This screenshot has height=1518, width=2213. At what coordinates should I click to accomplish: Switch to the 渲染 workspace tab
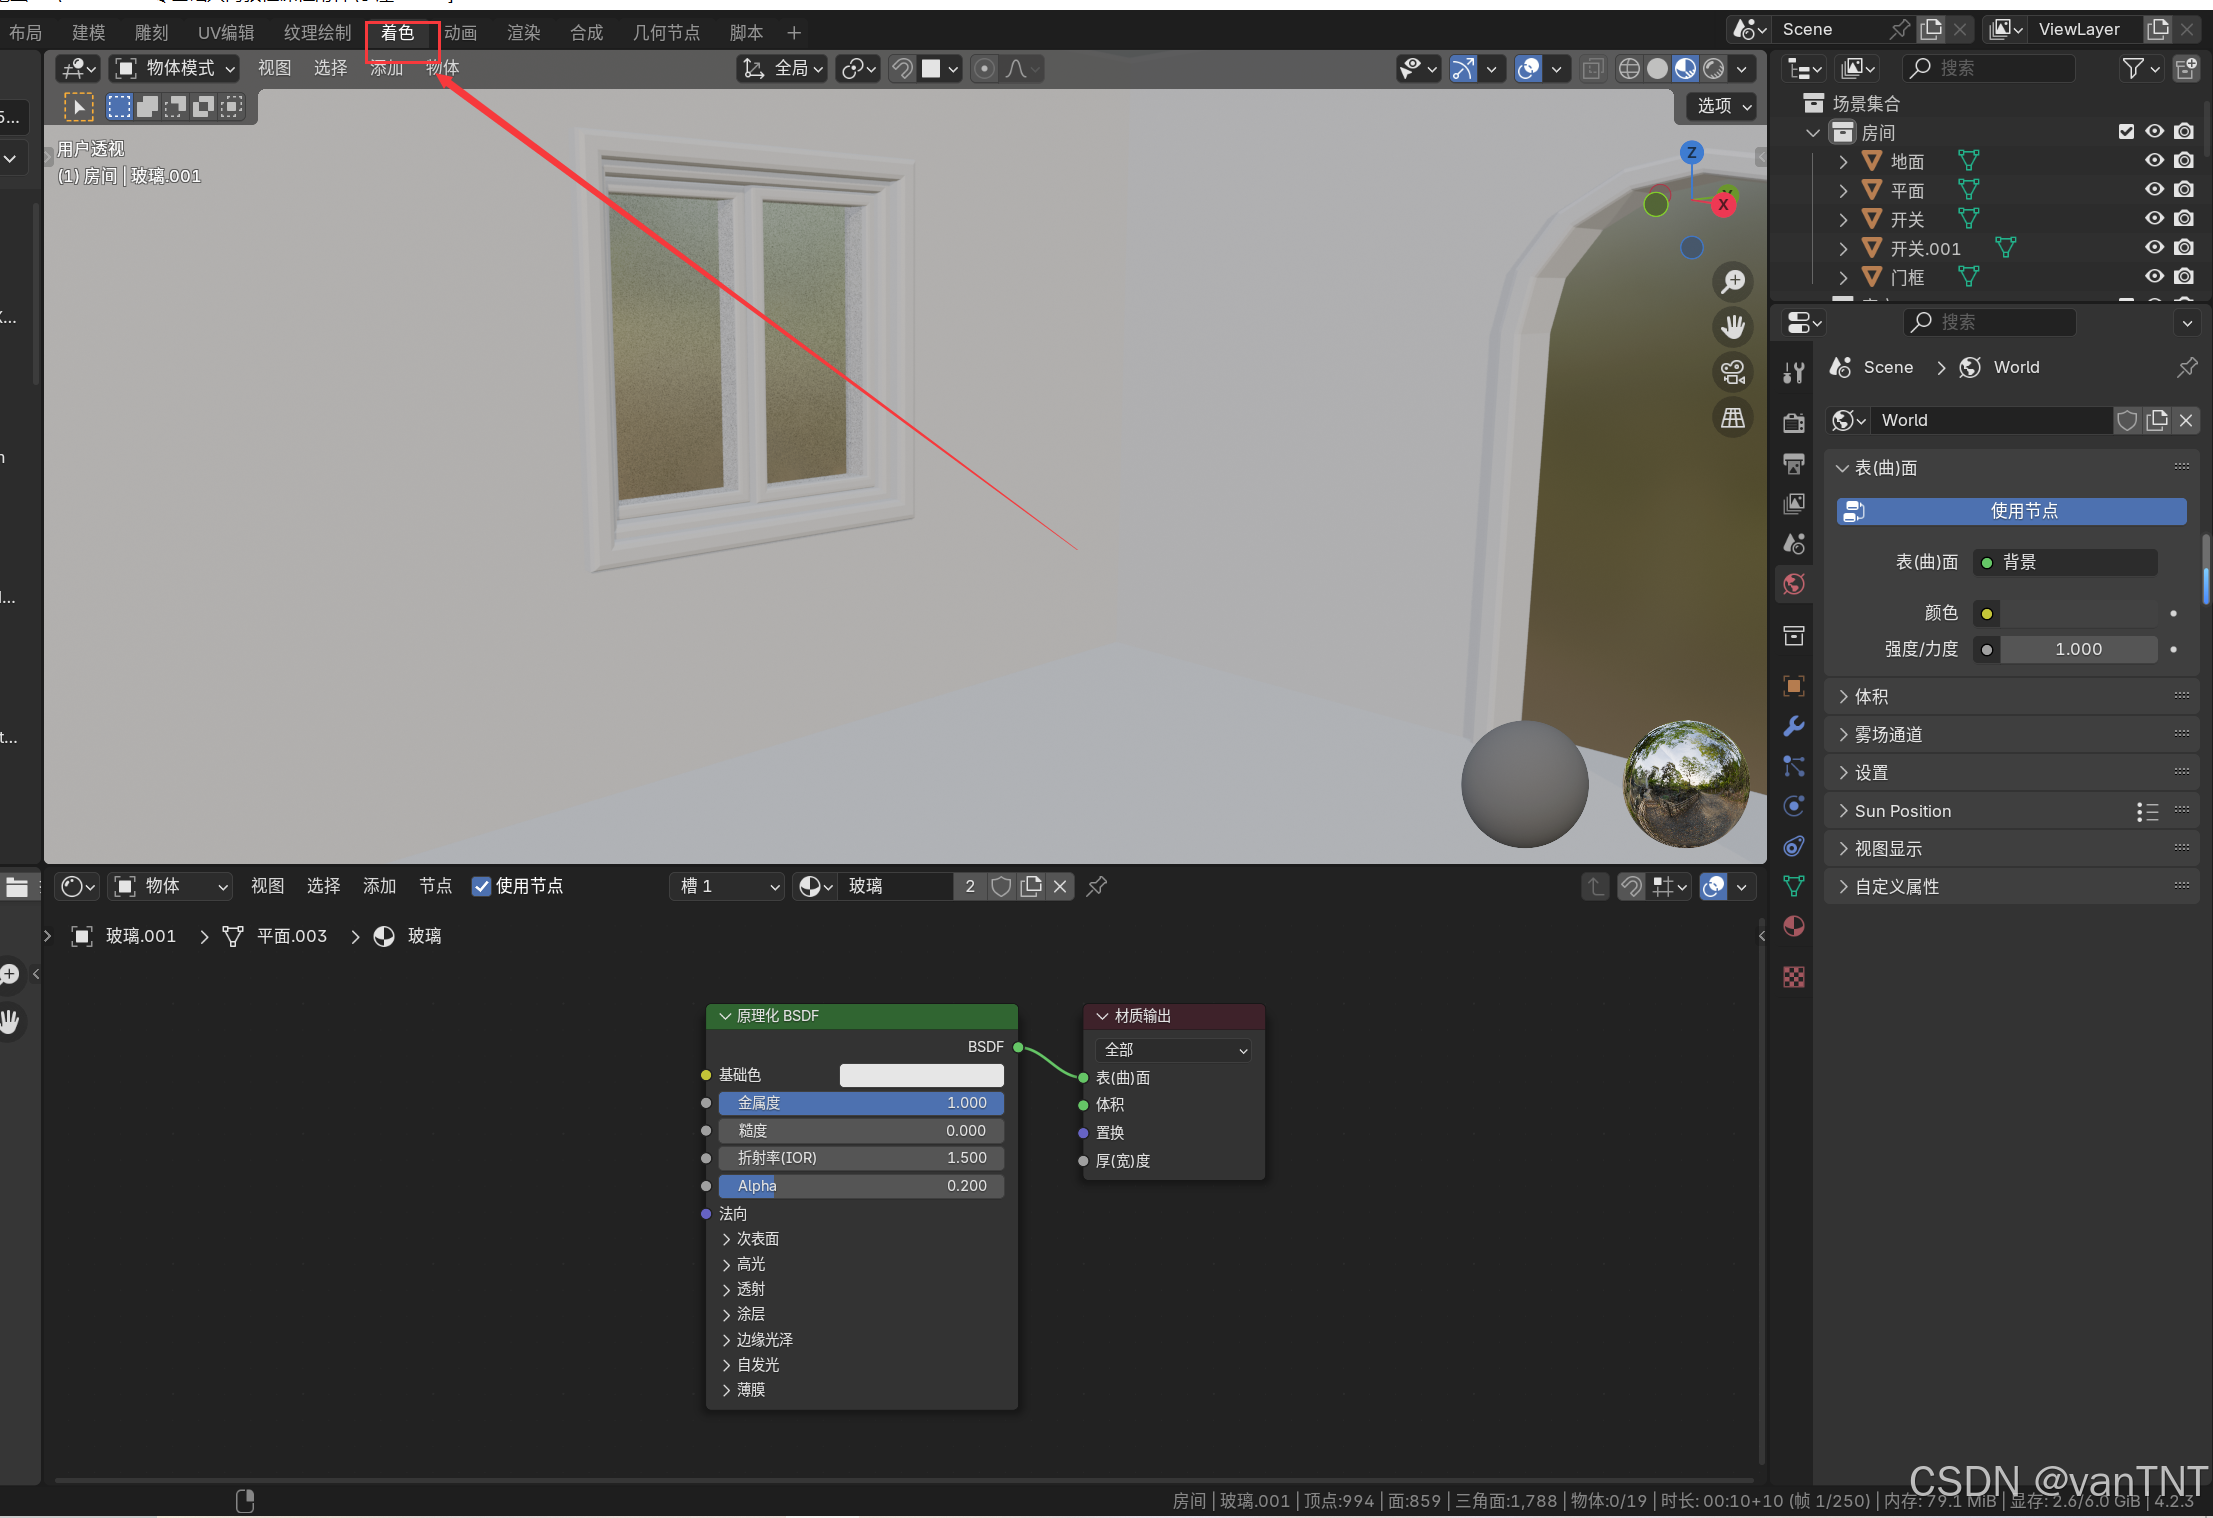point(523,33)
